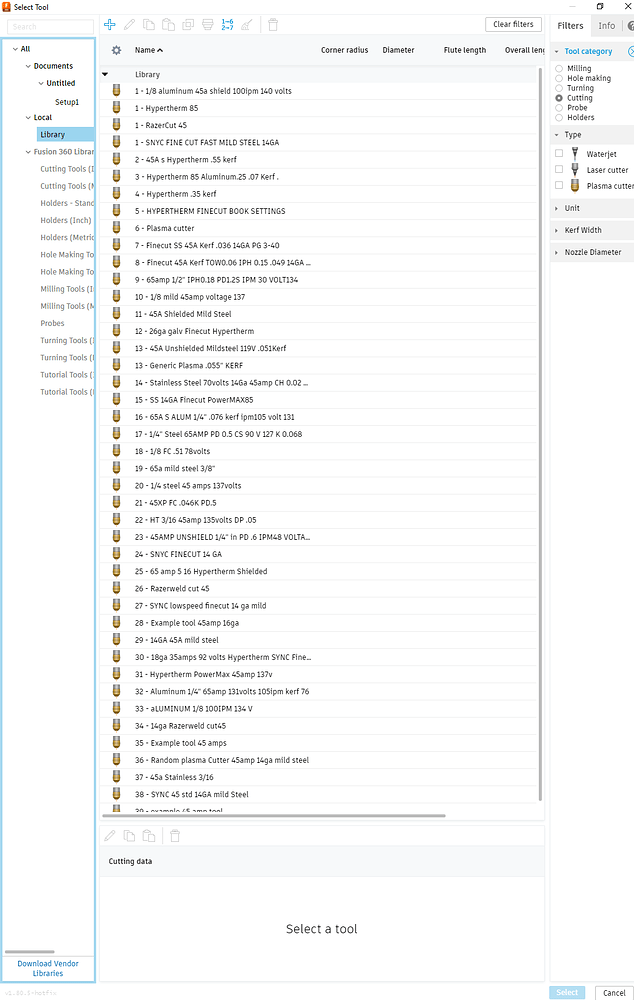Screen dimensions: 634x1000
Task: Click the pencil edit icon in top toolbar
Action: coord(129,24)
